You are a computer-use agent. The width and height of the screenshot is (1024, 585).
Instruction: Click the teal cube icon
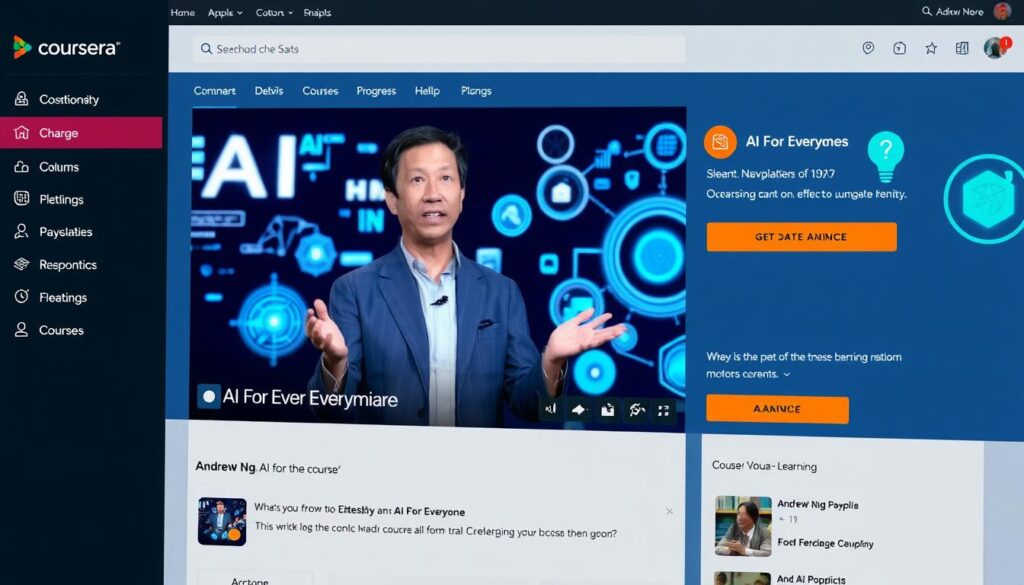986,198
